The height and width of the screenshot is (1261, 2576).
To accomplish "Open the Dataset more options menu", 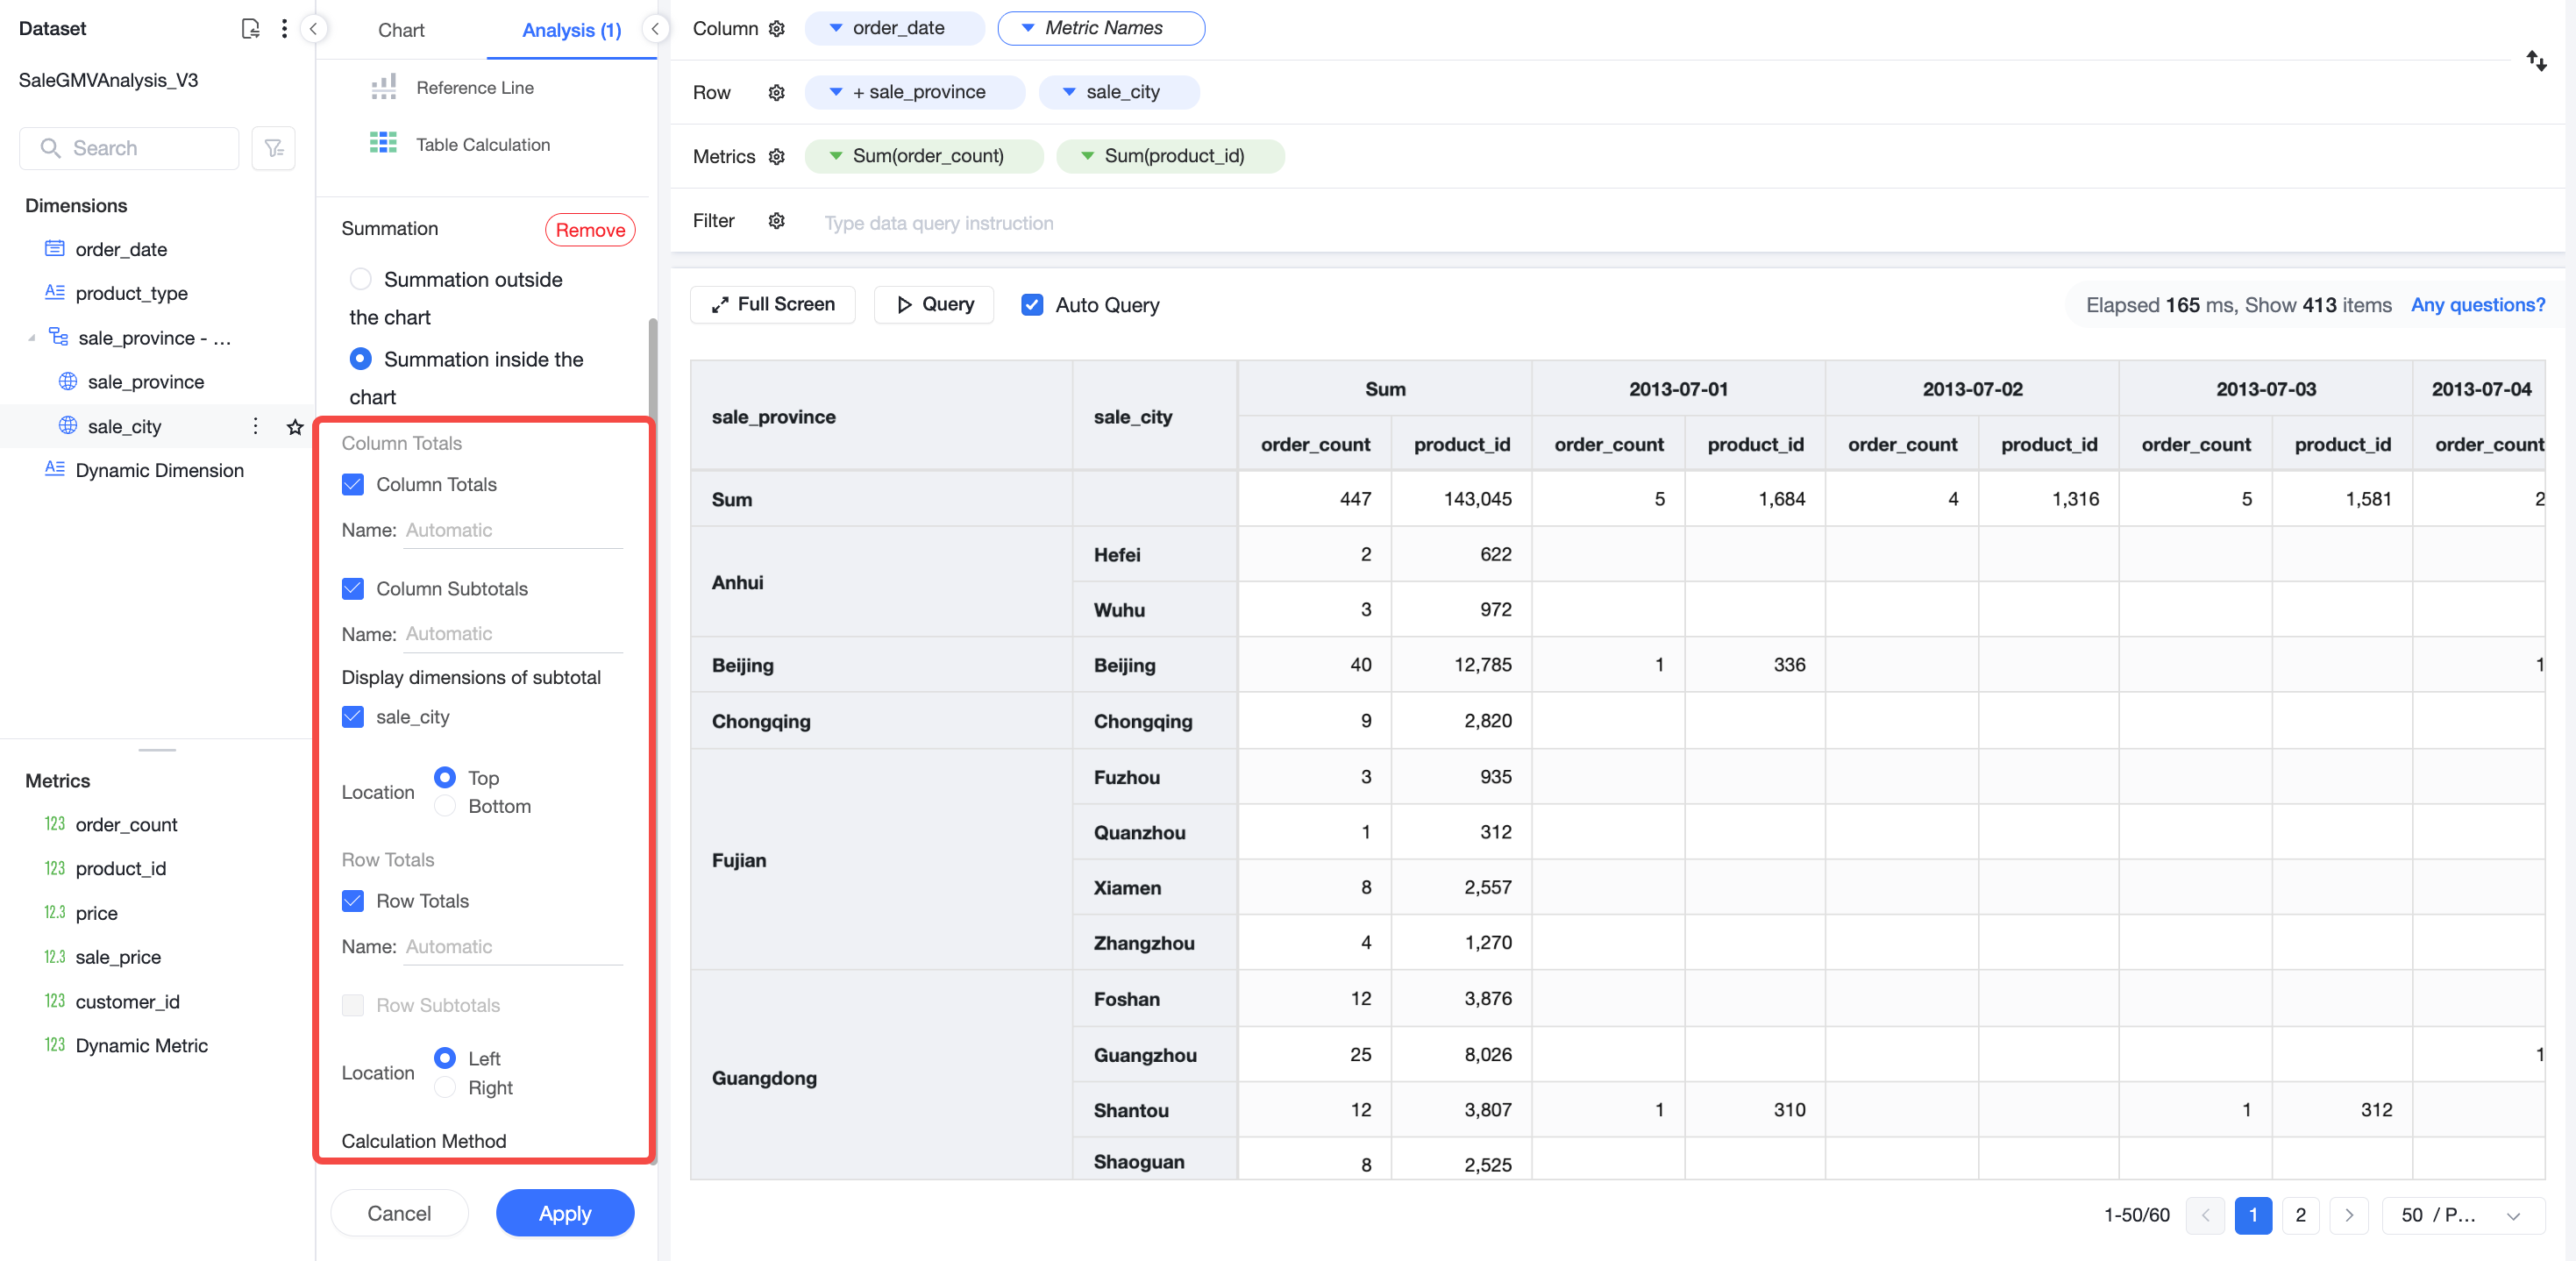I will click(285, 28).
